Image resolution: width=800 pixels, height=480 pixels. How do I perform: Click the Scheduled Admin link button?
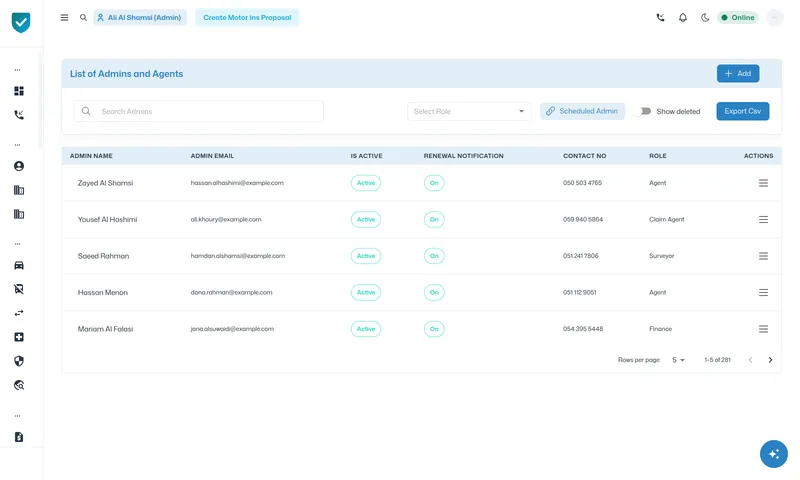click(582, 111)
